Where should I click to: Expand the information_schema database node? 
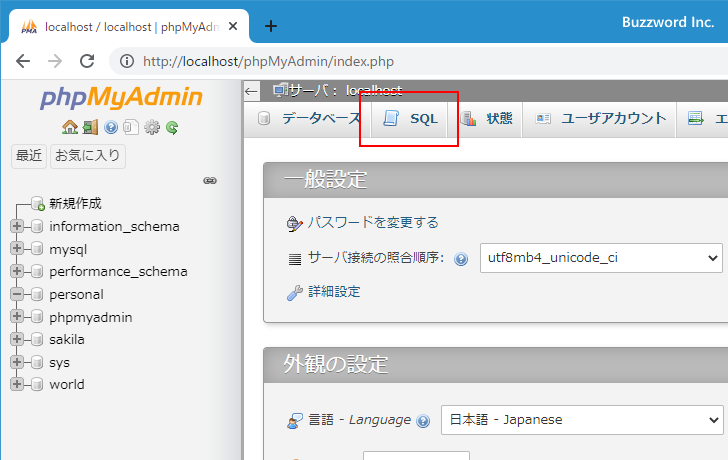(17, 226)
